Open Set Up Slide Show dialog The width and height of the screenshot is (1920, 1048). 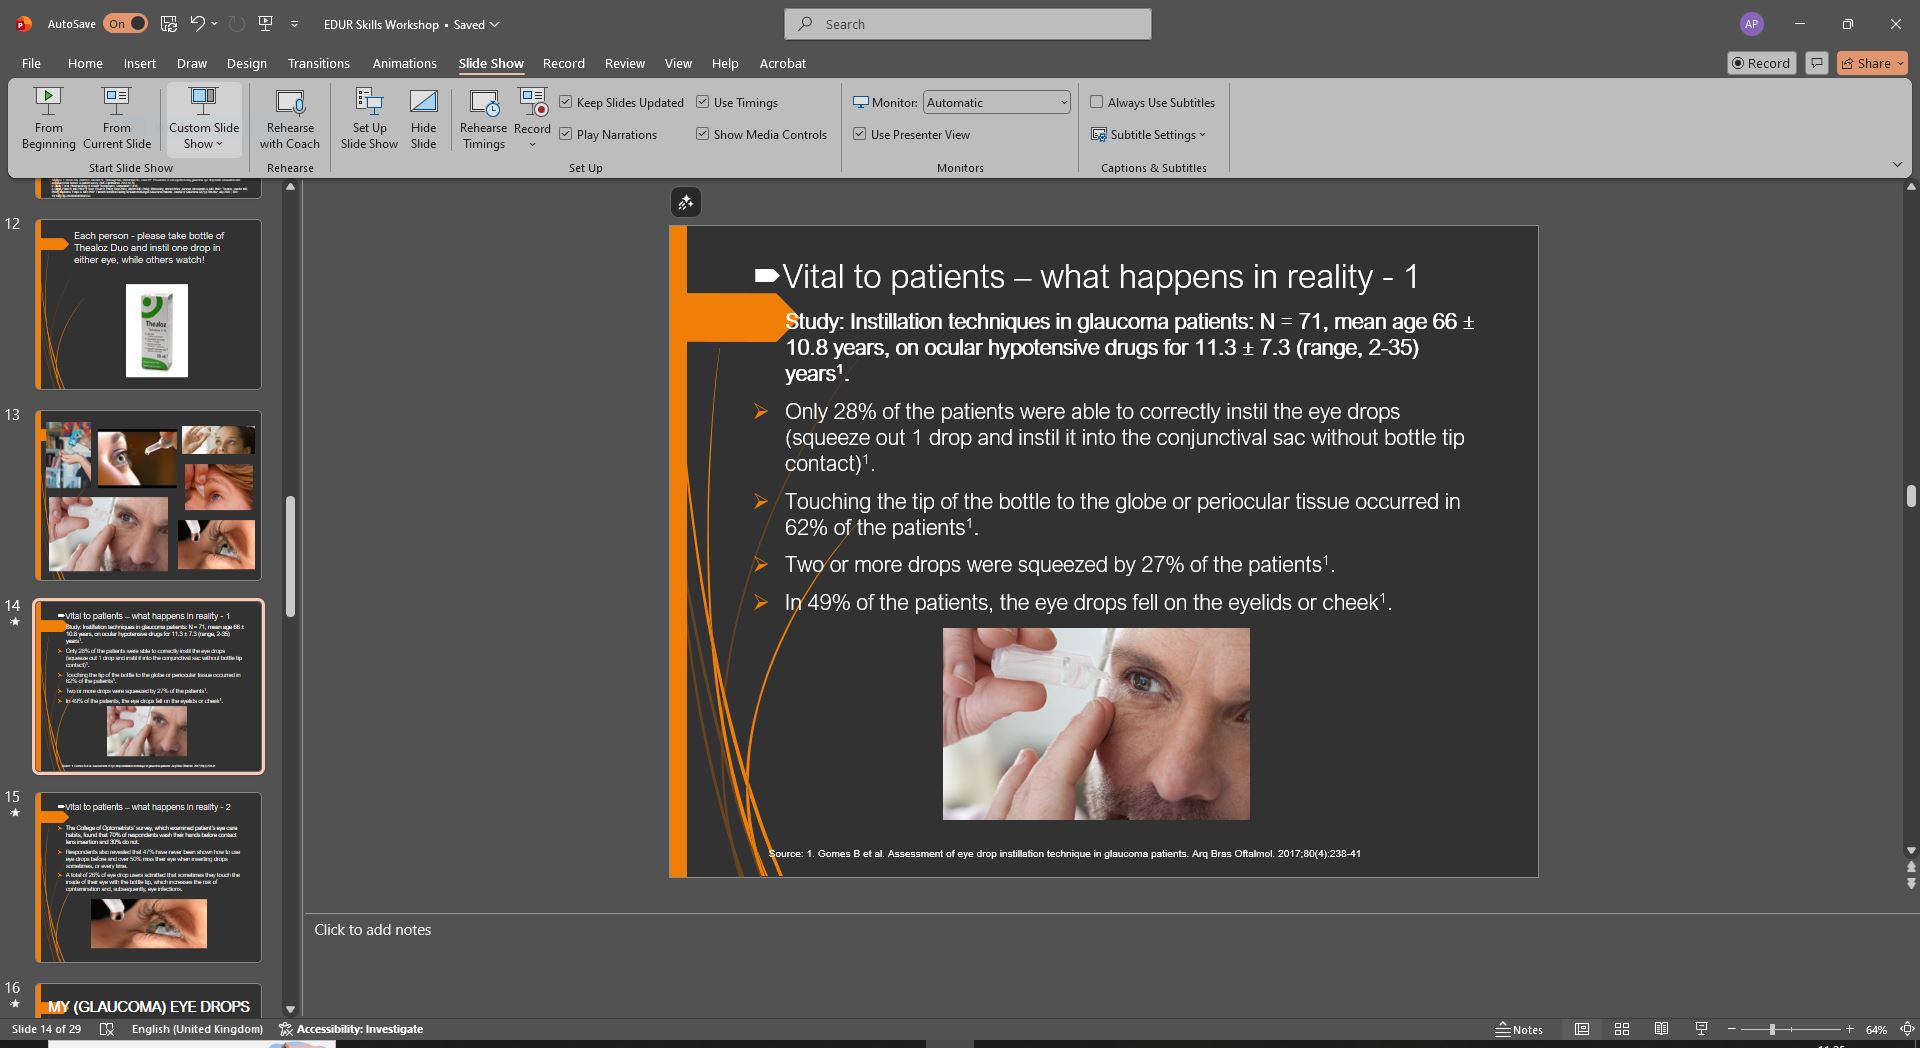(x=369, y=118)
